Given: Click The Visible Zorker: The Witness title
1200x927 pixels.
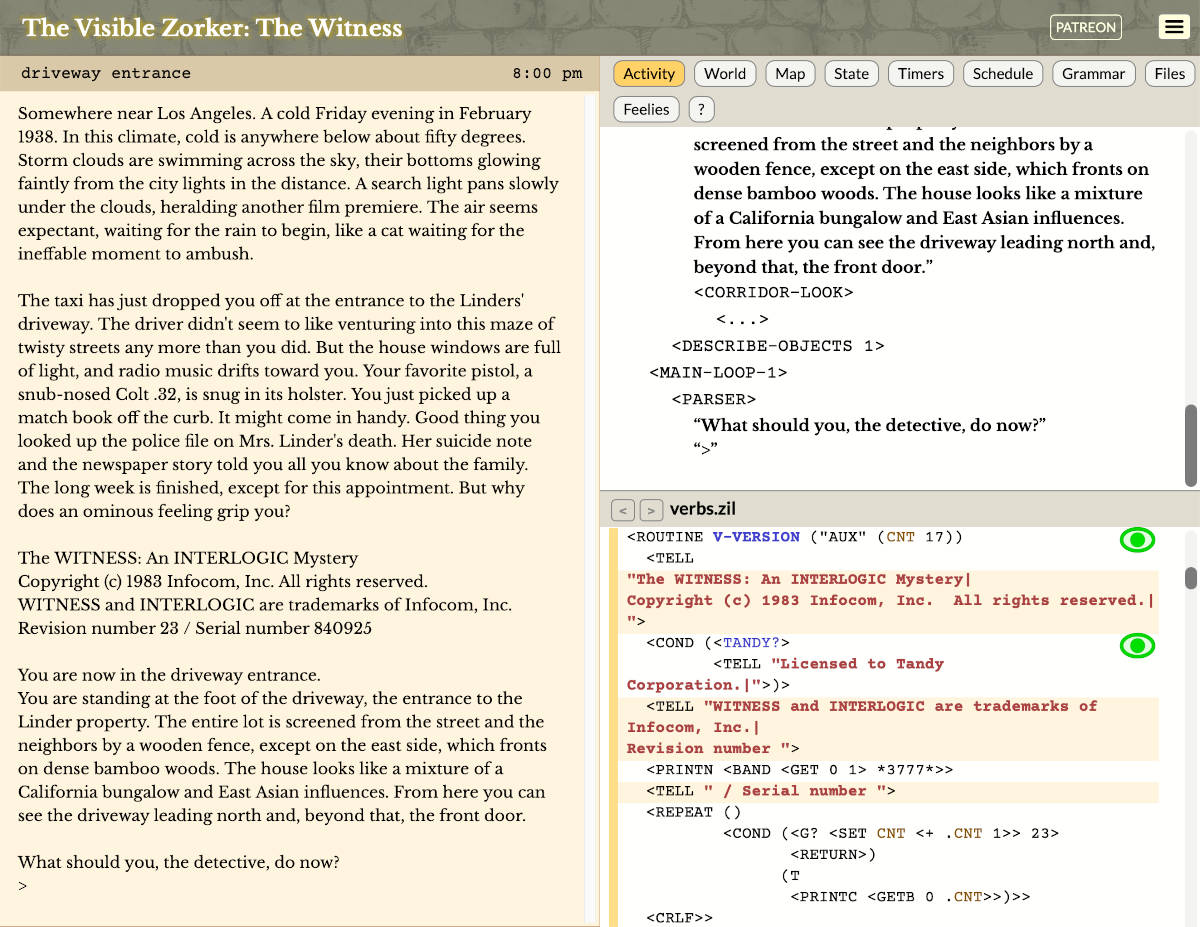Looking at the screenshot, I should point(212,27).
